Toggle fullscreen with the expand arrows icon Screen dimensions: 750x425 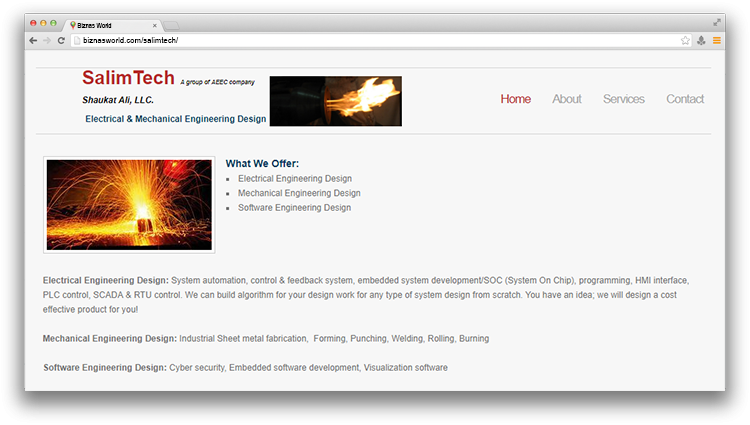pyautogui.click(x=717, y=22)
